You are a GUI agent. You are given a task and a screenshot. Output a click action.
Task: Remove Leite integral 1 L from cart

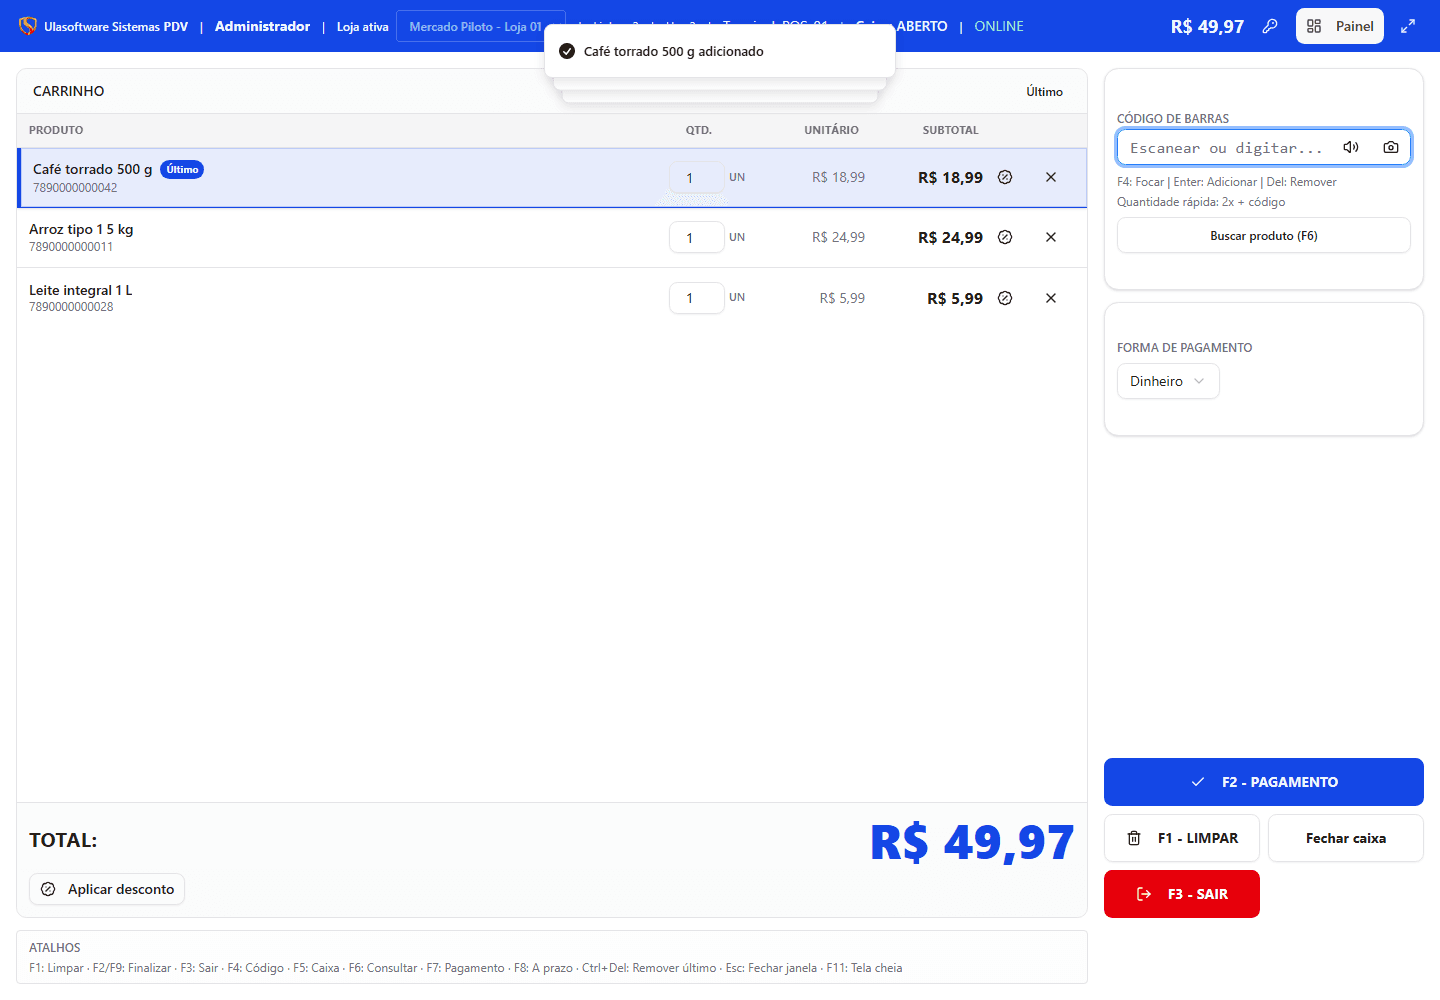(1051, 298)
